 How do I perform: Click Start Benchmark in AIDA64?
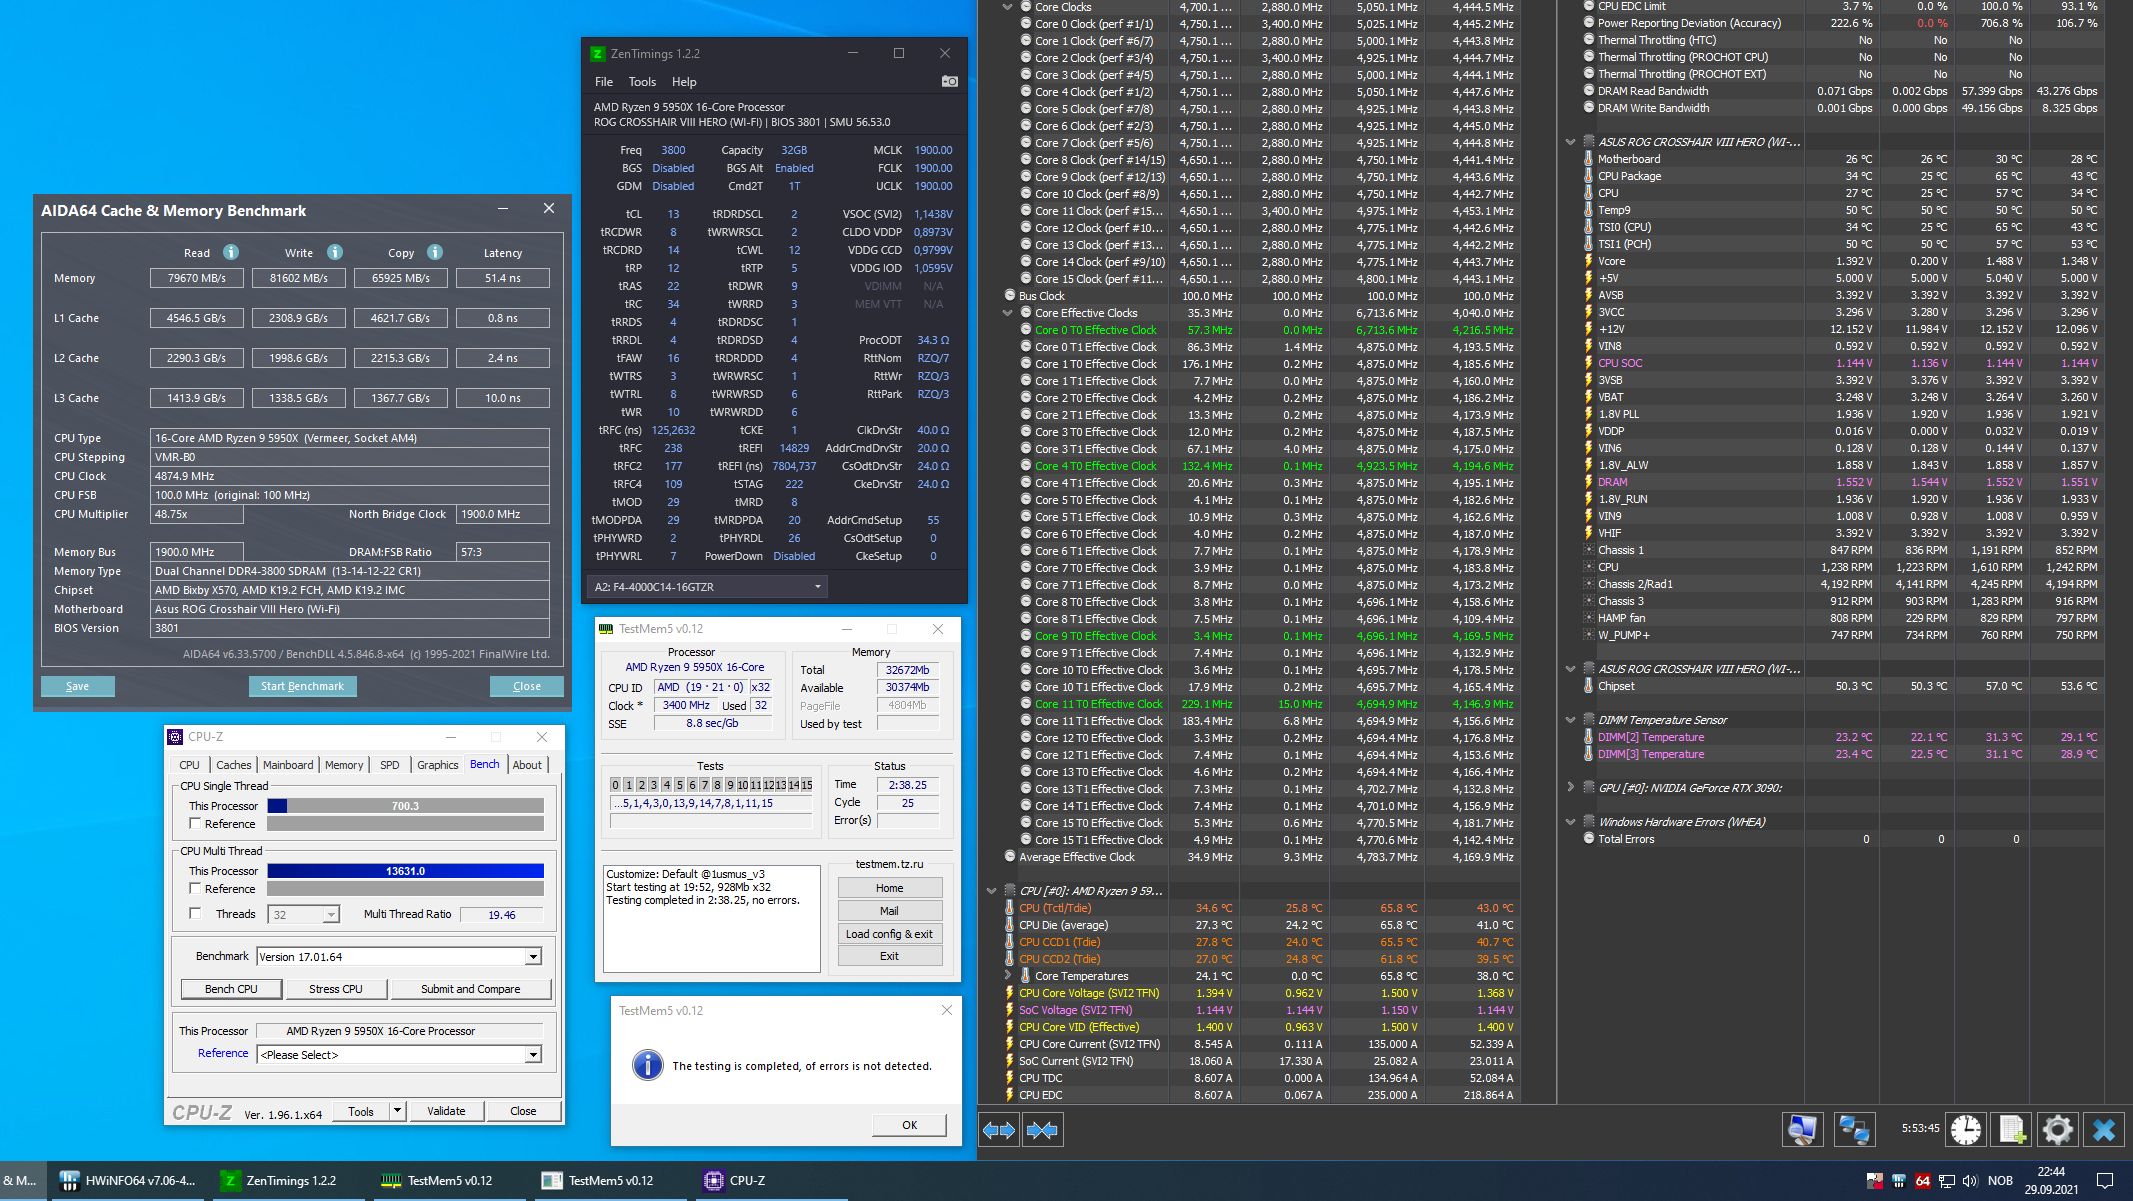click(x=302, y=686)
